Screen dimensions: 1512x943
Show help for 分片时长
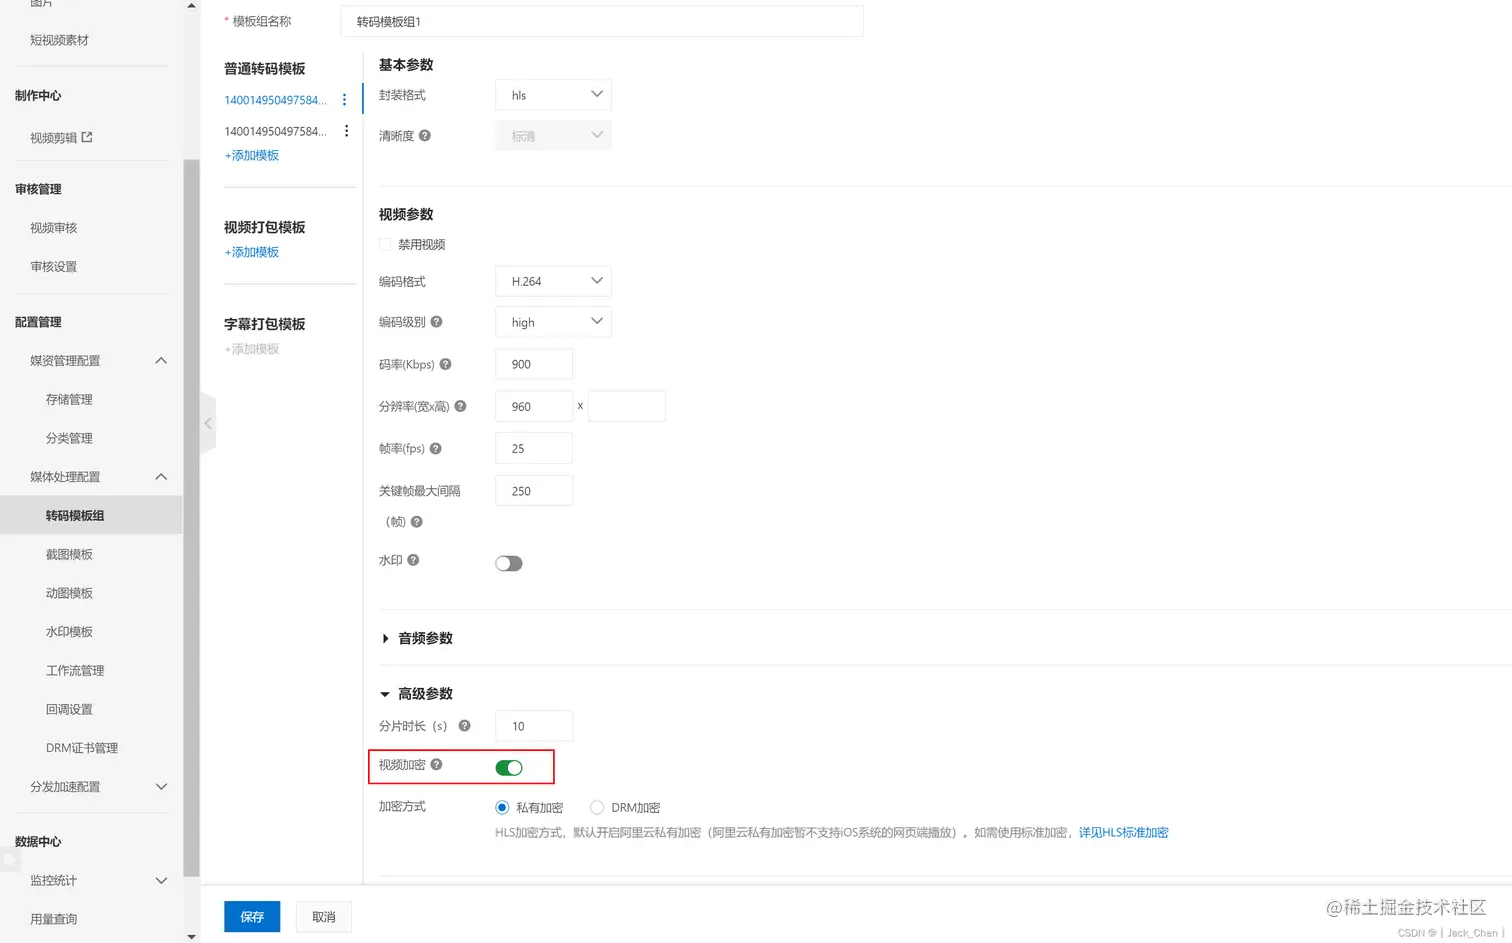(464, 726)
